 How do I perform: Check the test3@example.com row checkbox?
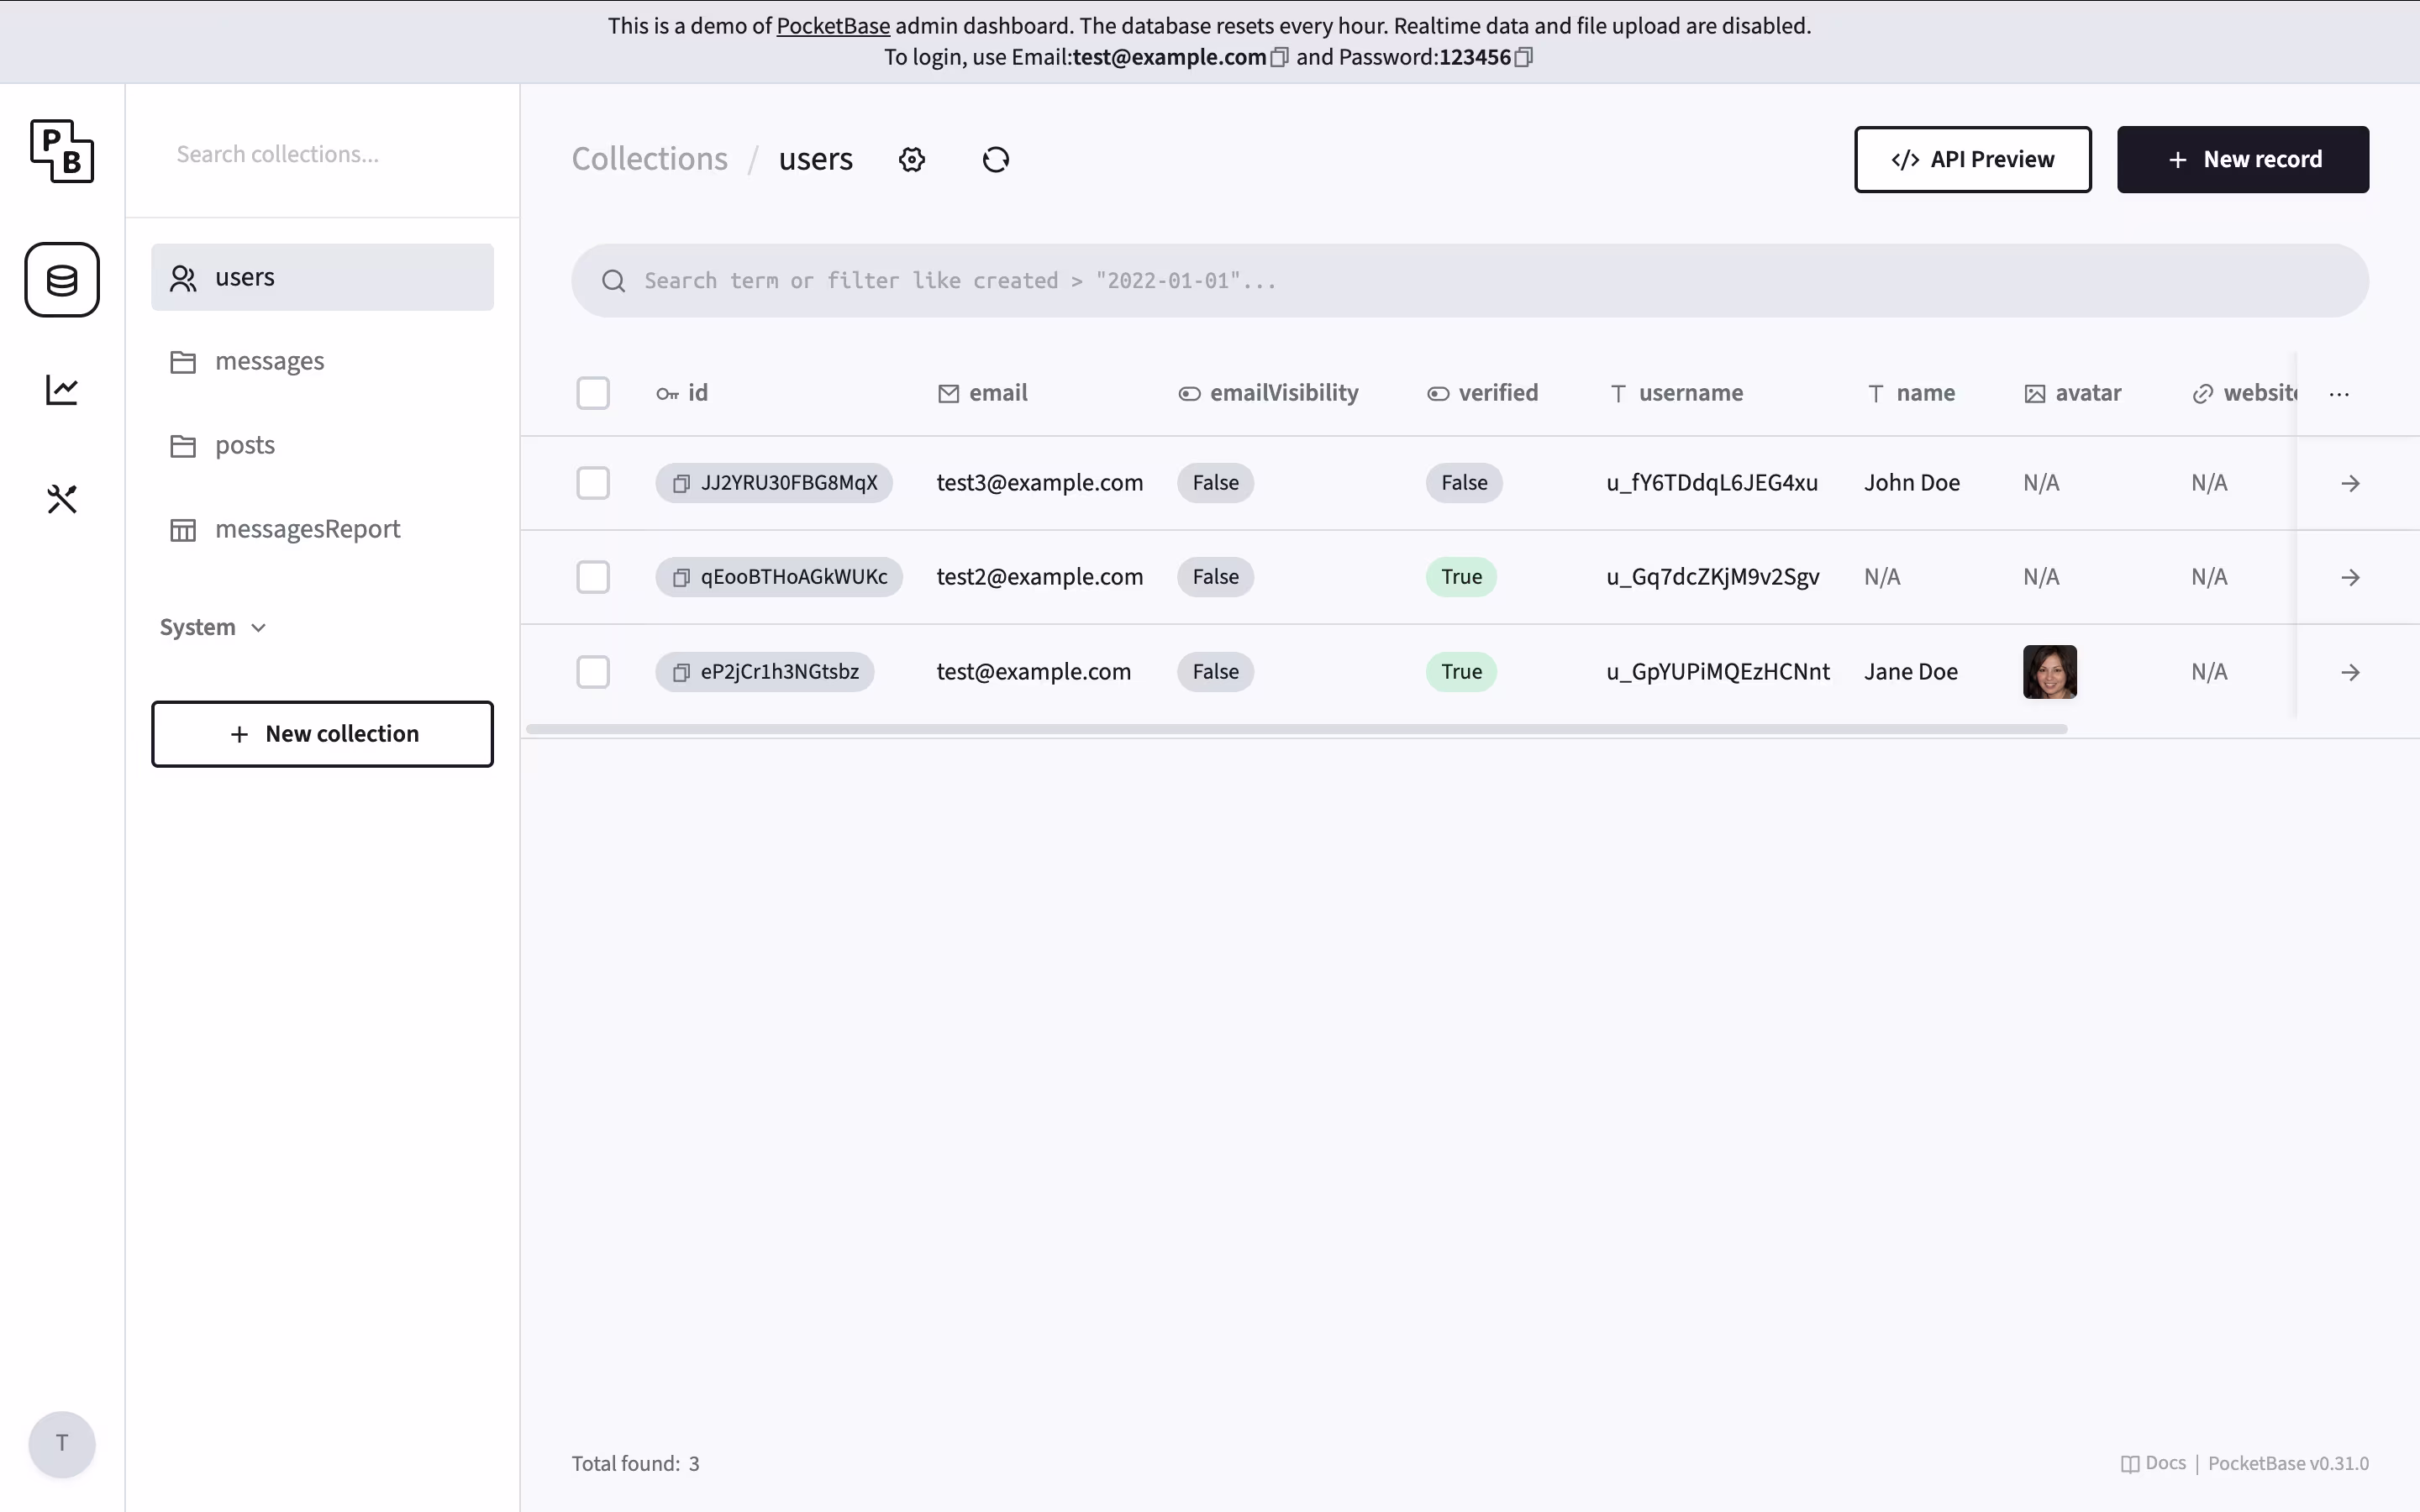click(593, 483)
